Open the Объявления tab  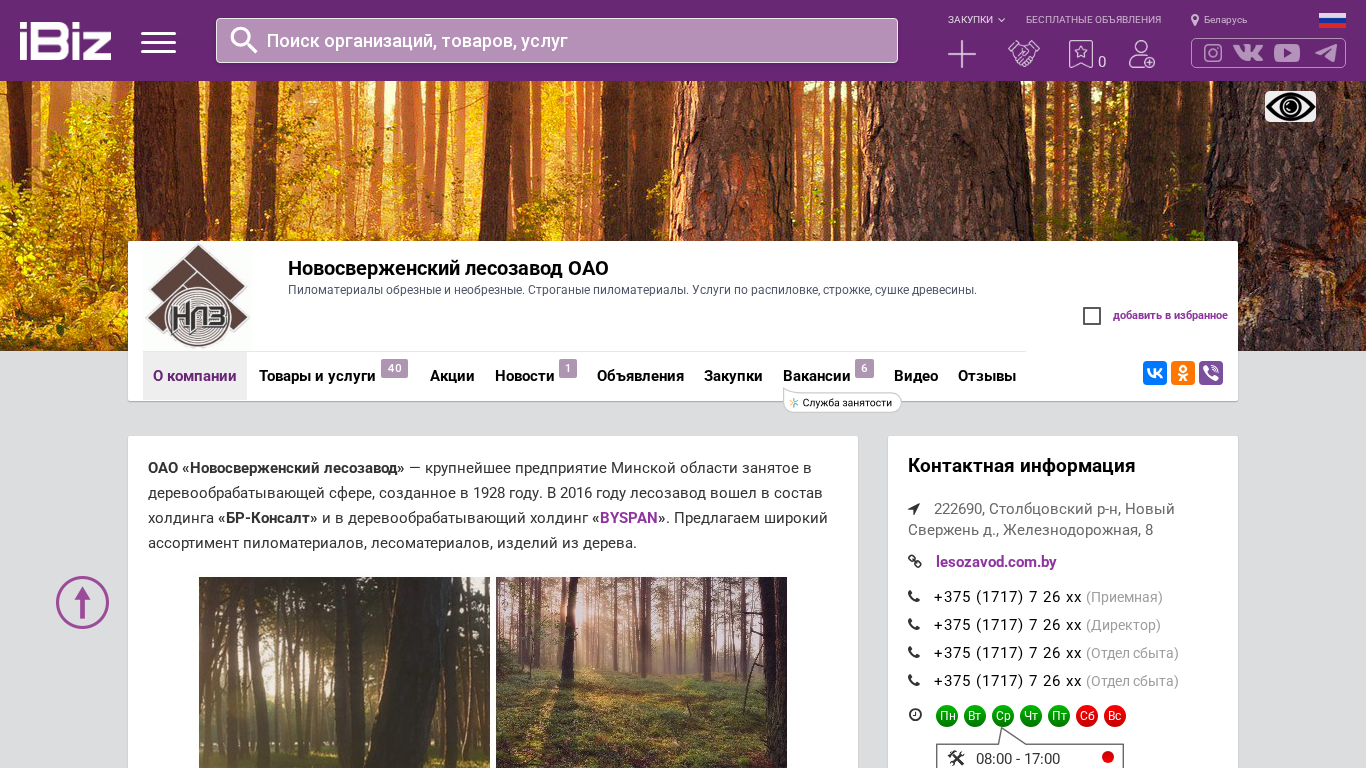pyautogui.click(x=640, y=376)
